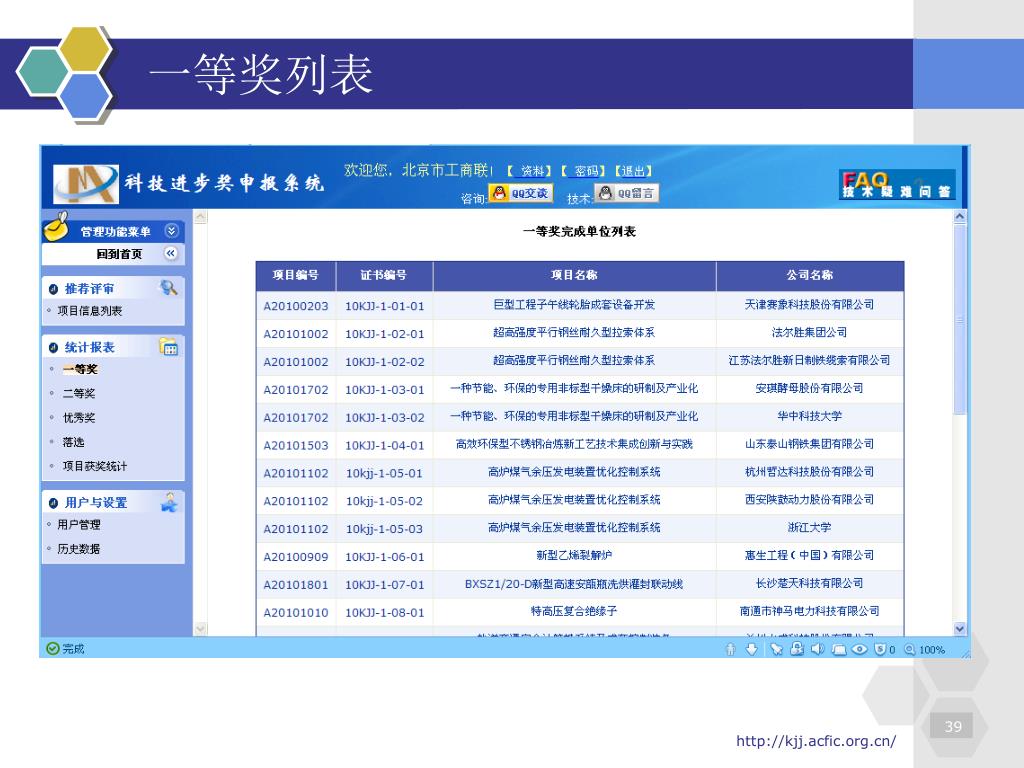Click the 项目编号 column header

[296, 276]
